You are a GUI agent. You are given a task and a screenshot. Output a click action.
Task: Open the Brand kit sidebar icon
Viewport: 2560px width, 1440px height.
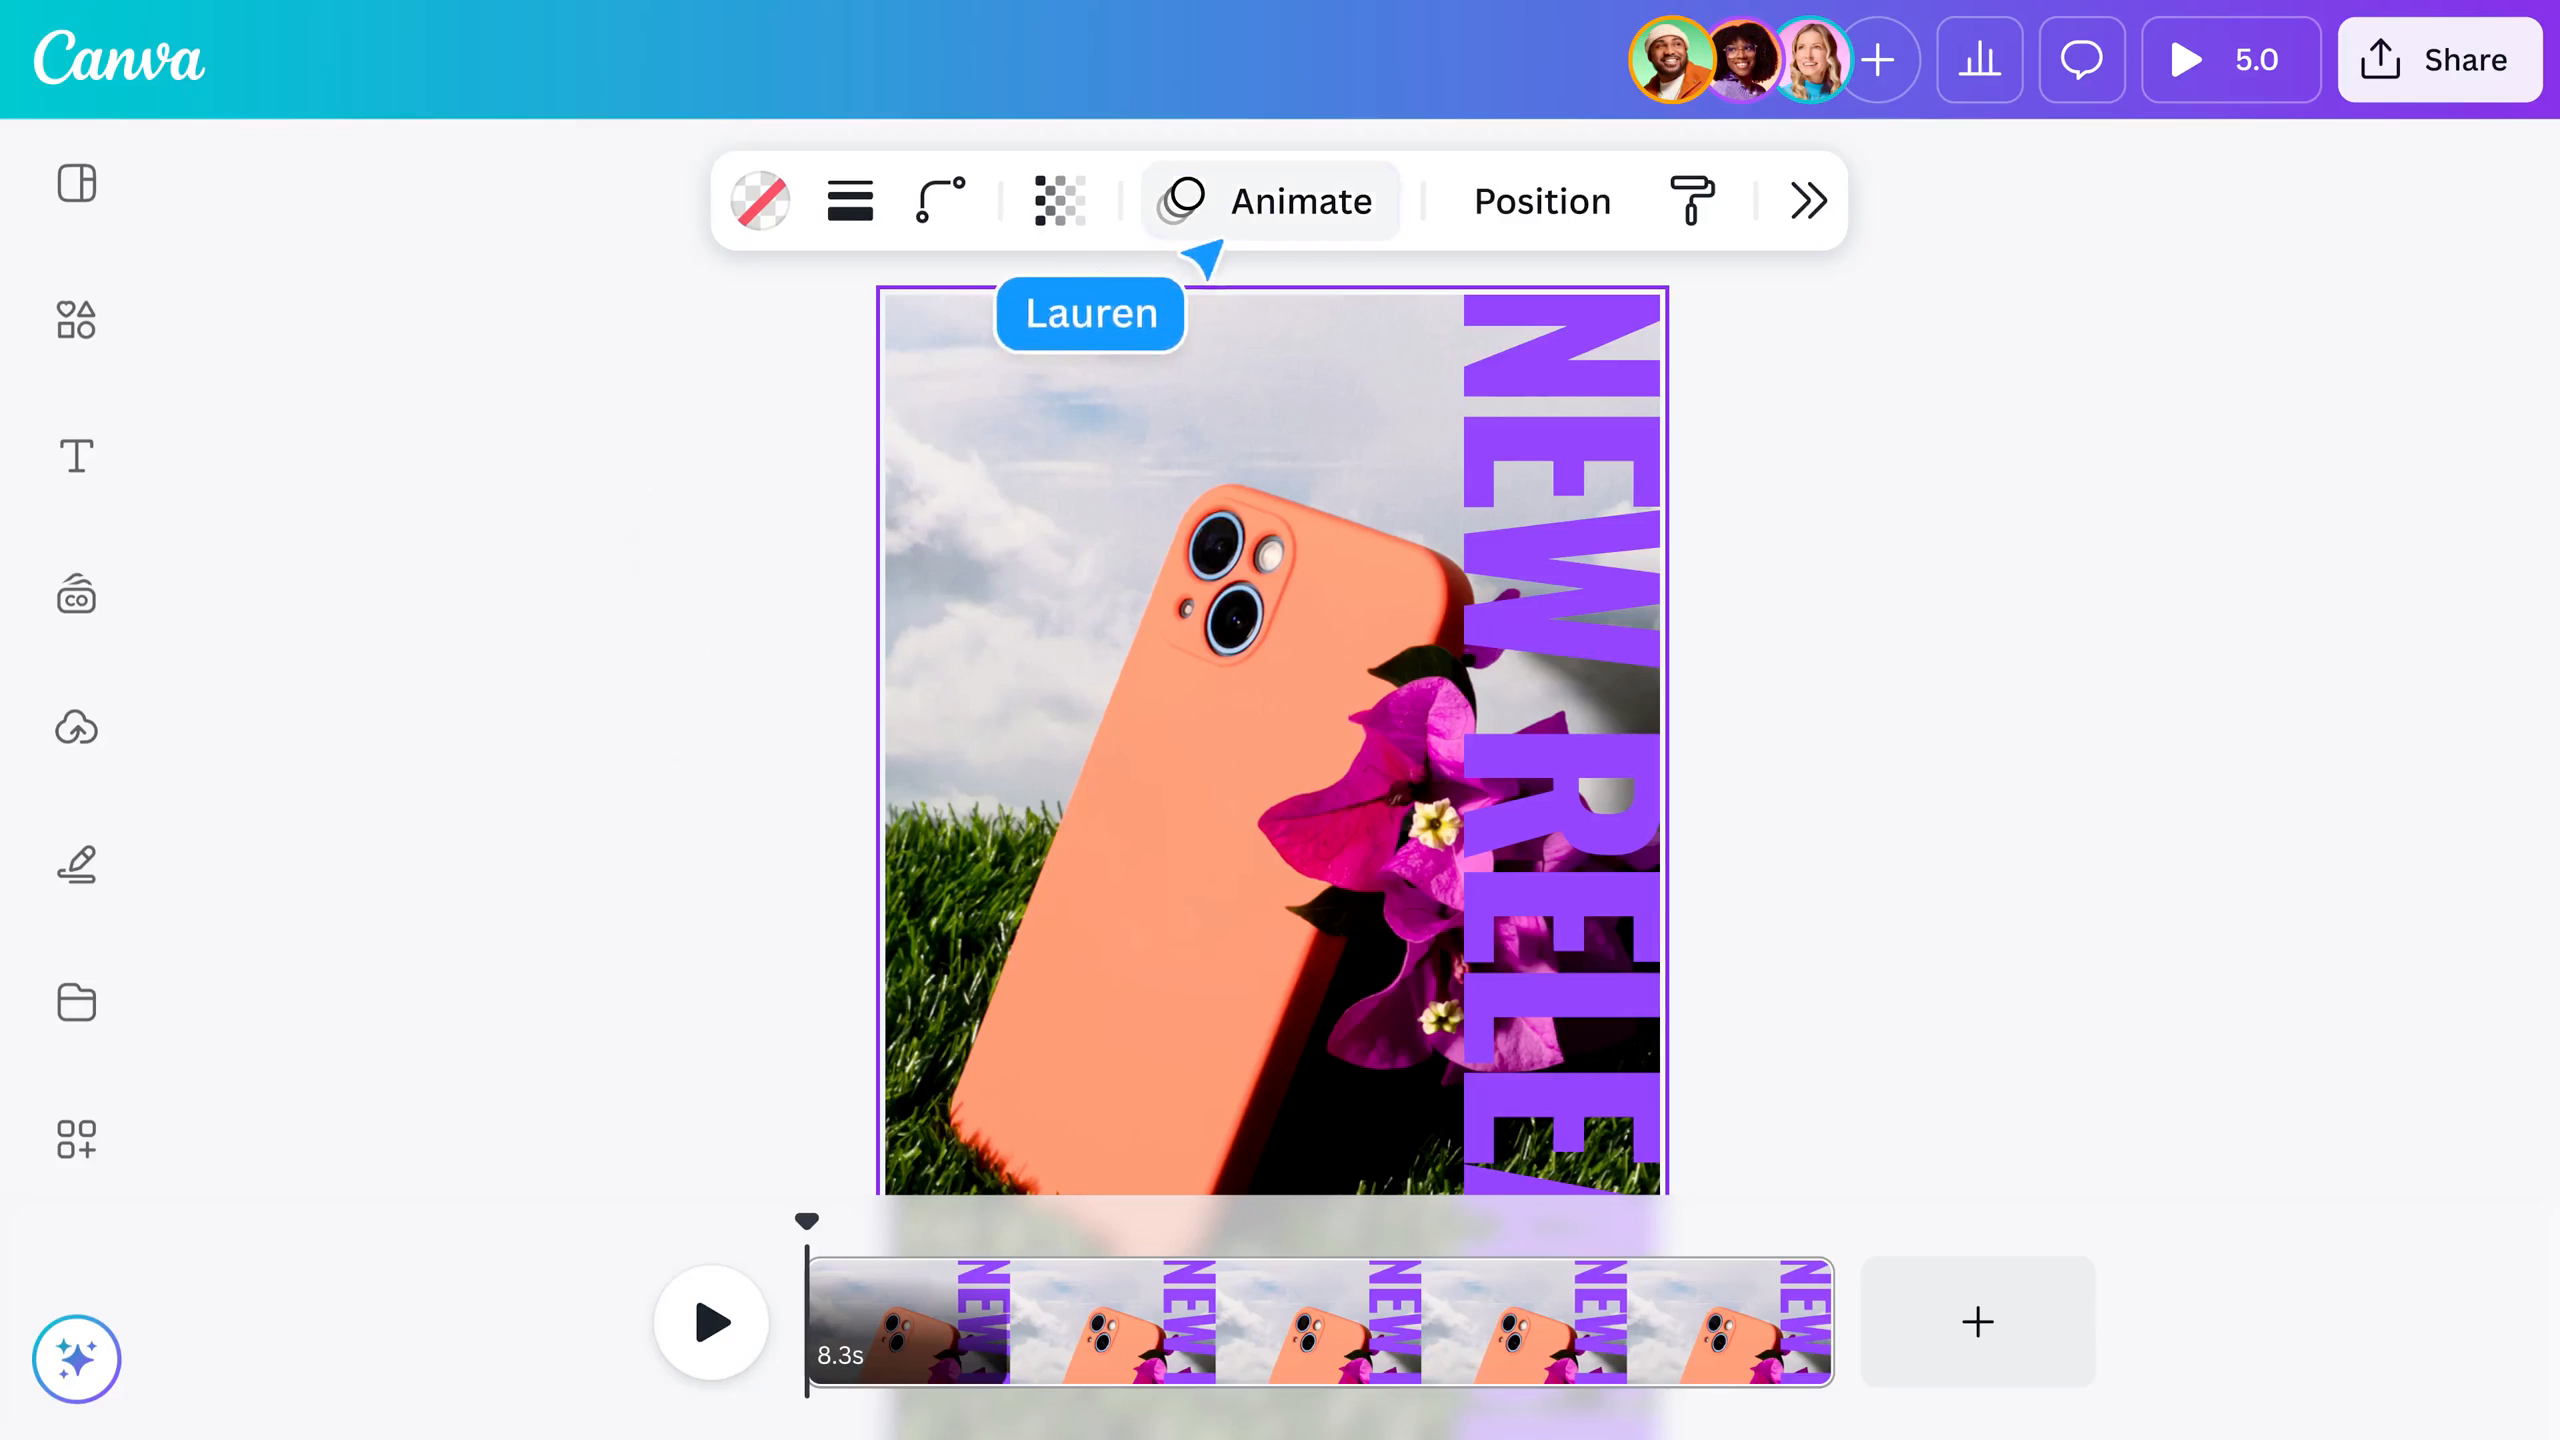[76, 594]
